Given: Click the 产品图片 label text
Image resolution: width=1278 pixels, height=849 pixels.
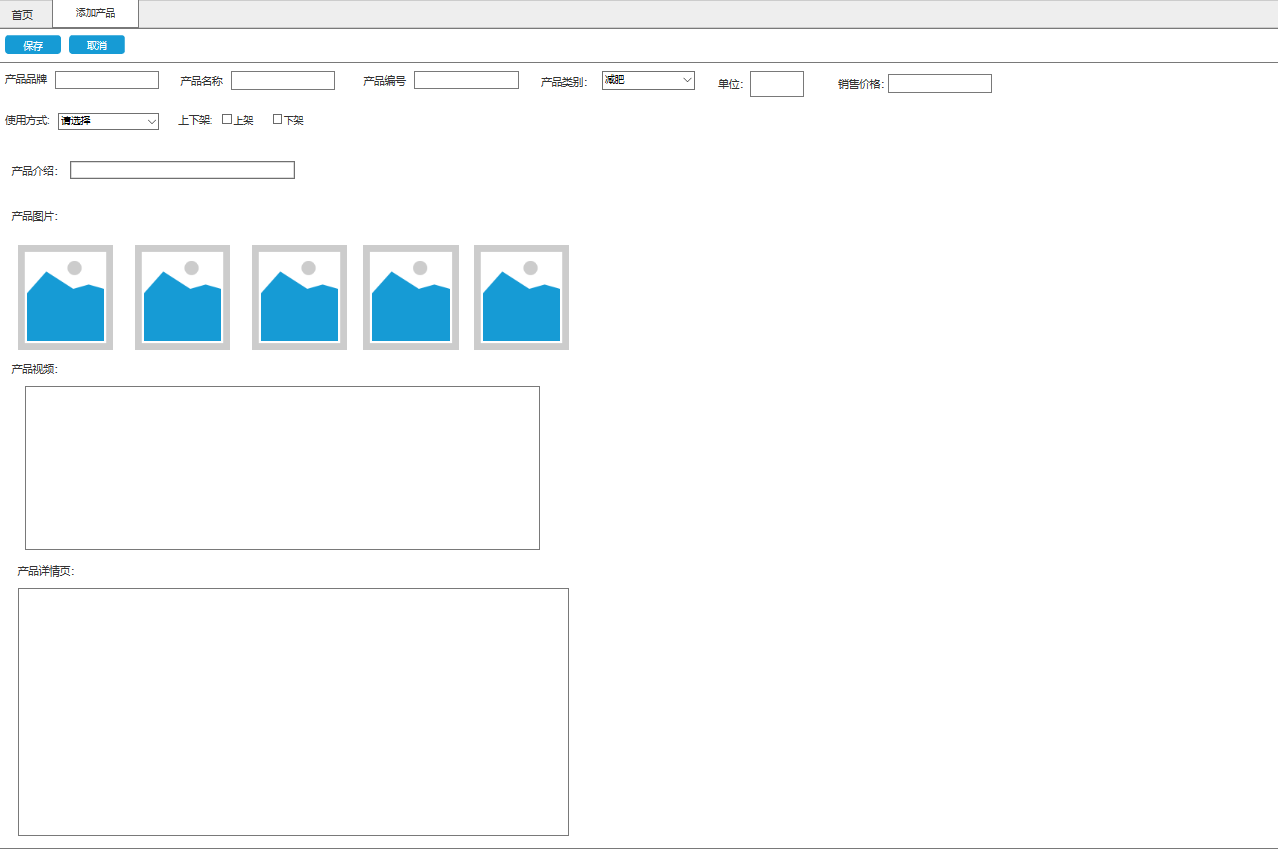Looking at the screenshot, I should pos(34,217).
